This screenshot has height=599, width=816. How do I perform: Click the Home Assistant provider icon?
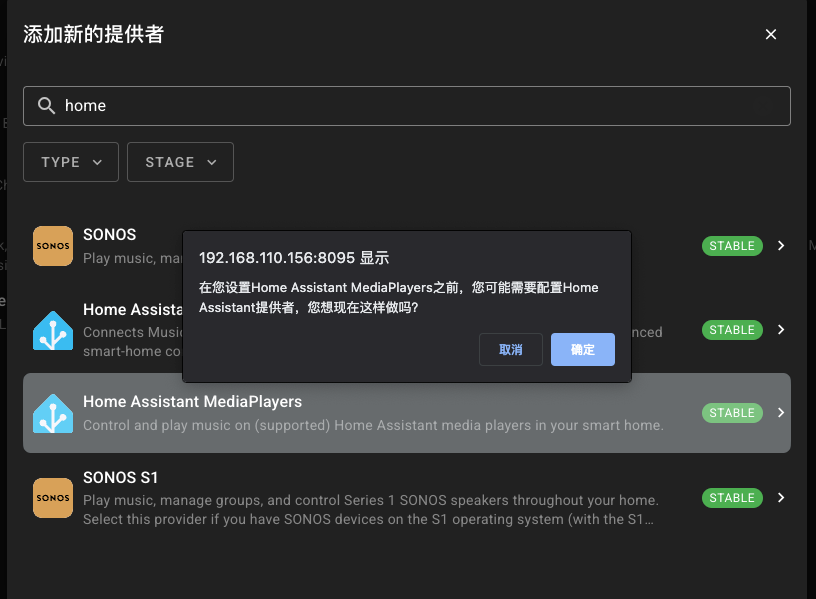[53, 330]
